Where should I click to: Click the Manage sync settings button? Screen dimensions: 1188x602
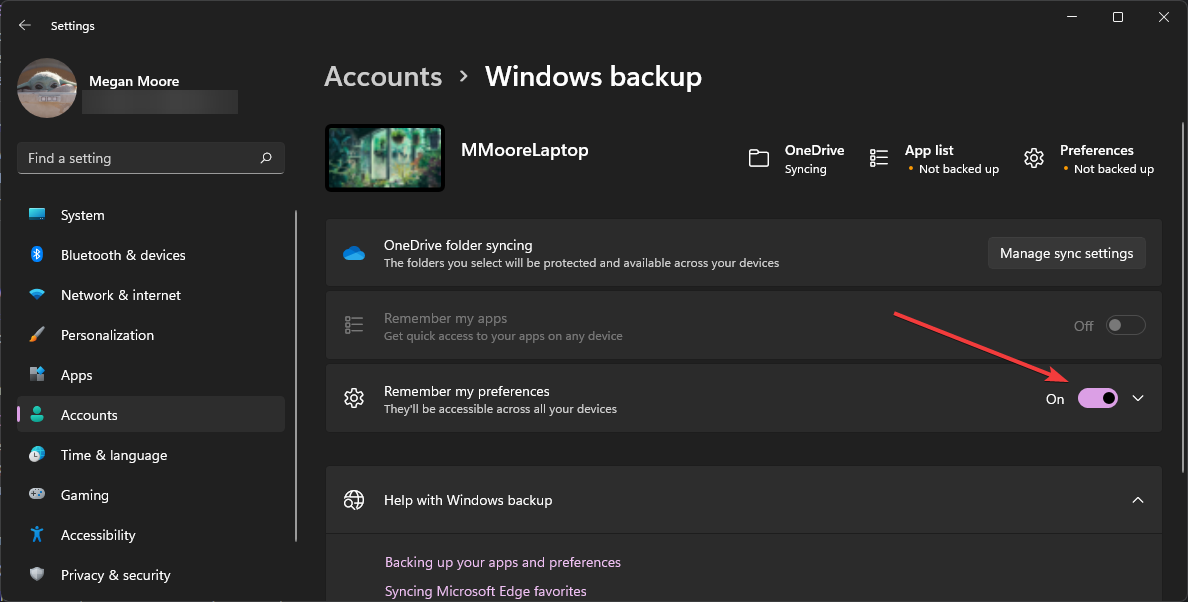(1066, 252)
